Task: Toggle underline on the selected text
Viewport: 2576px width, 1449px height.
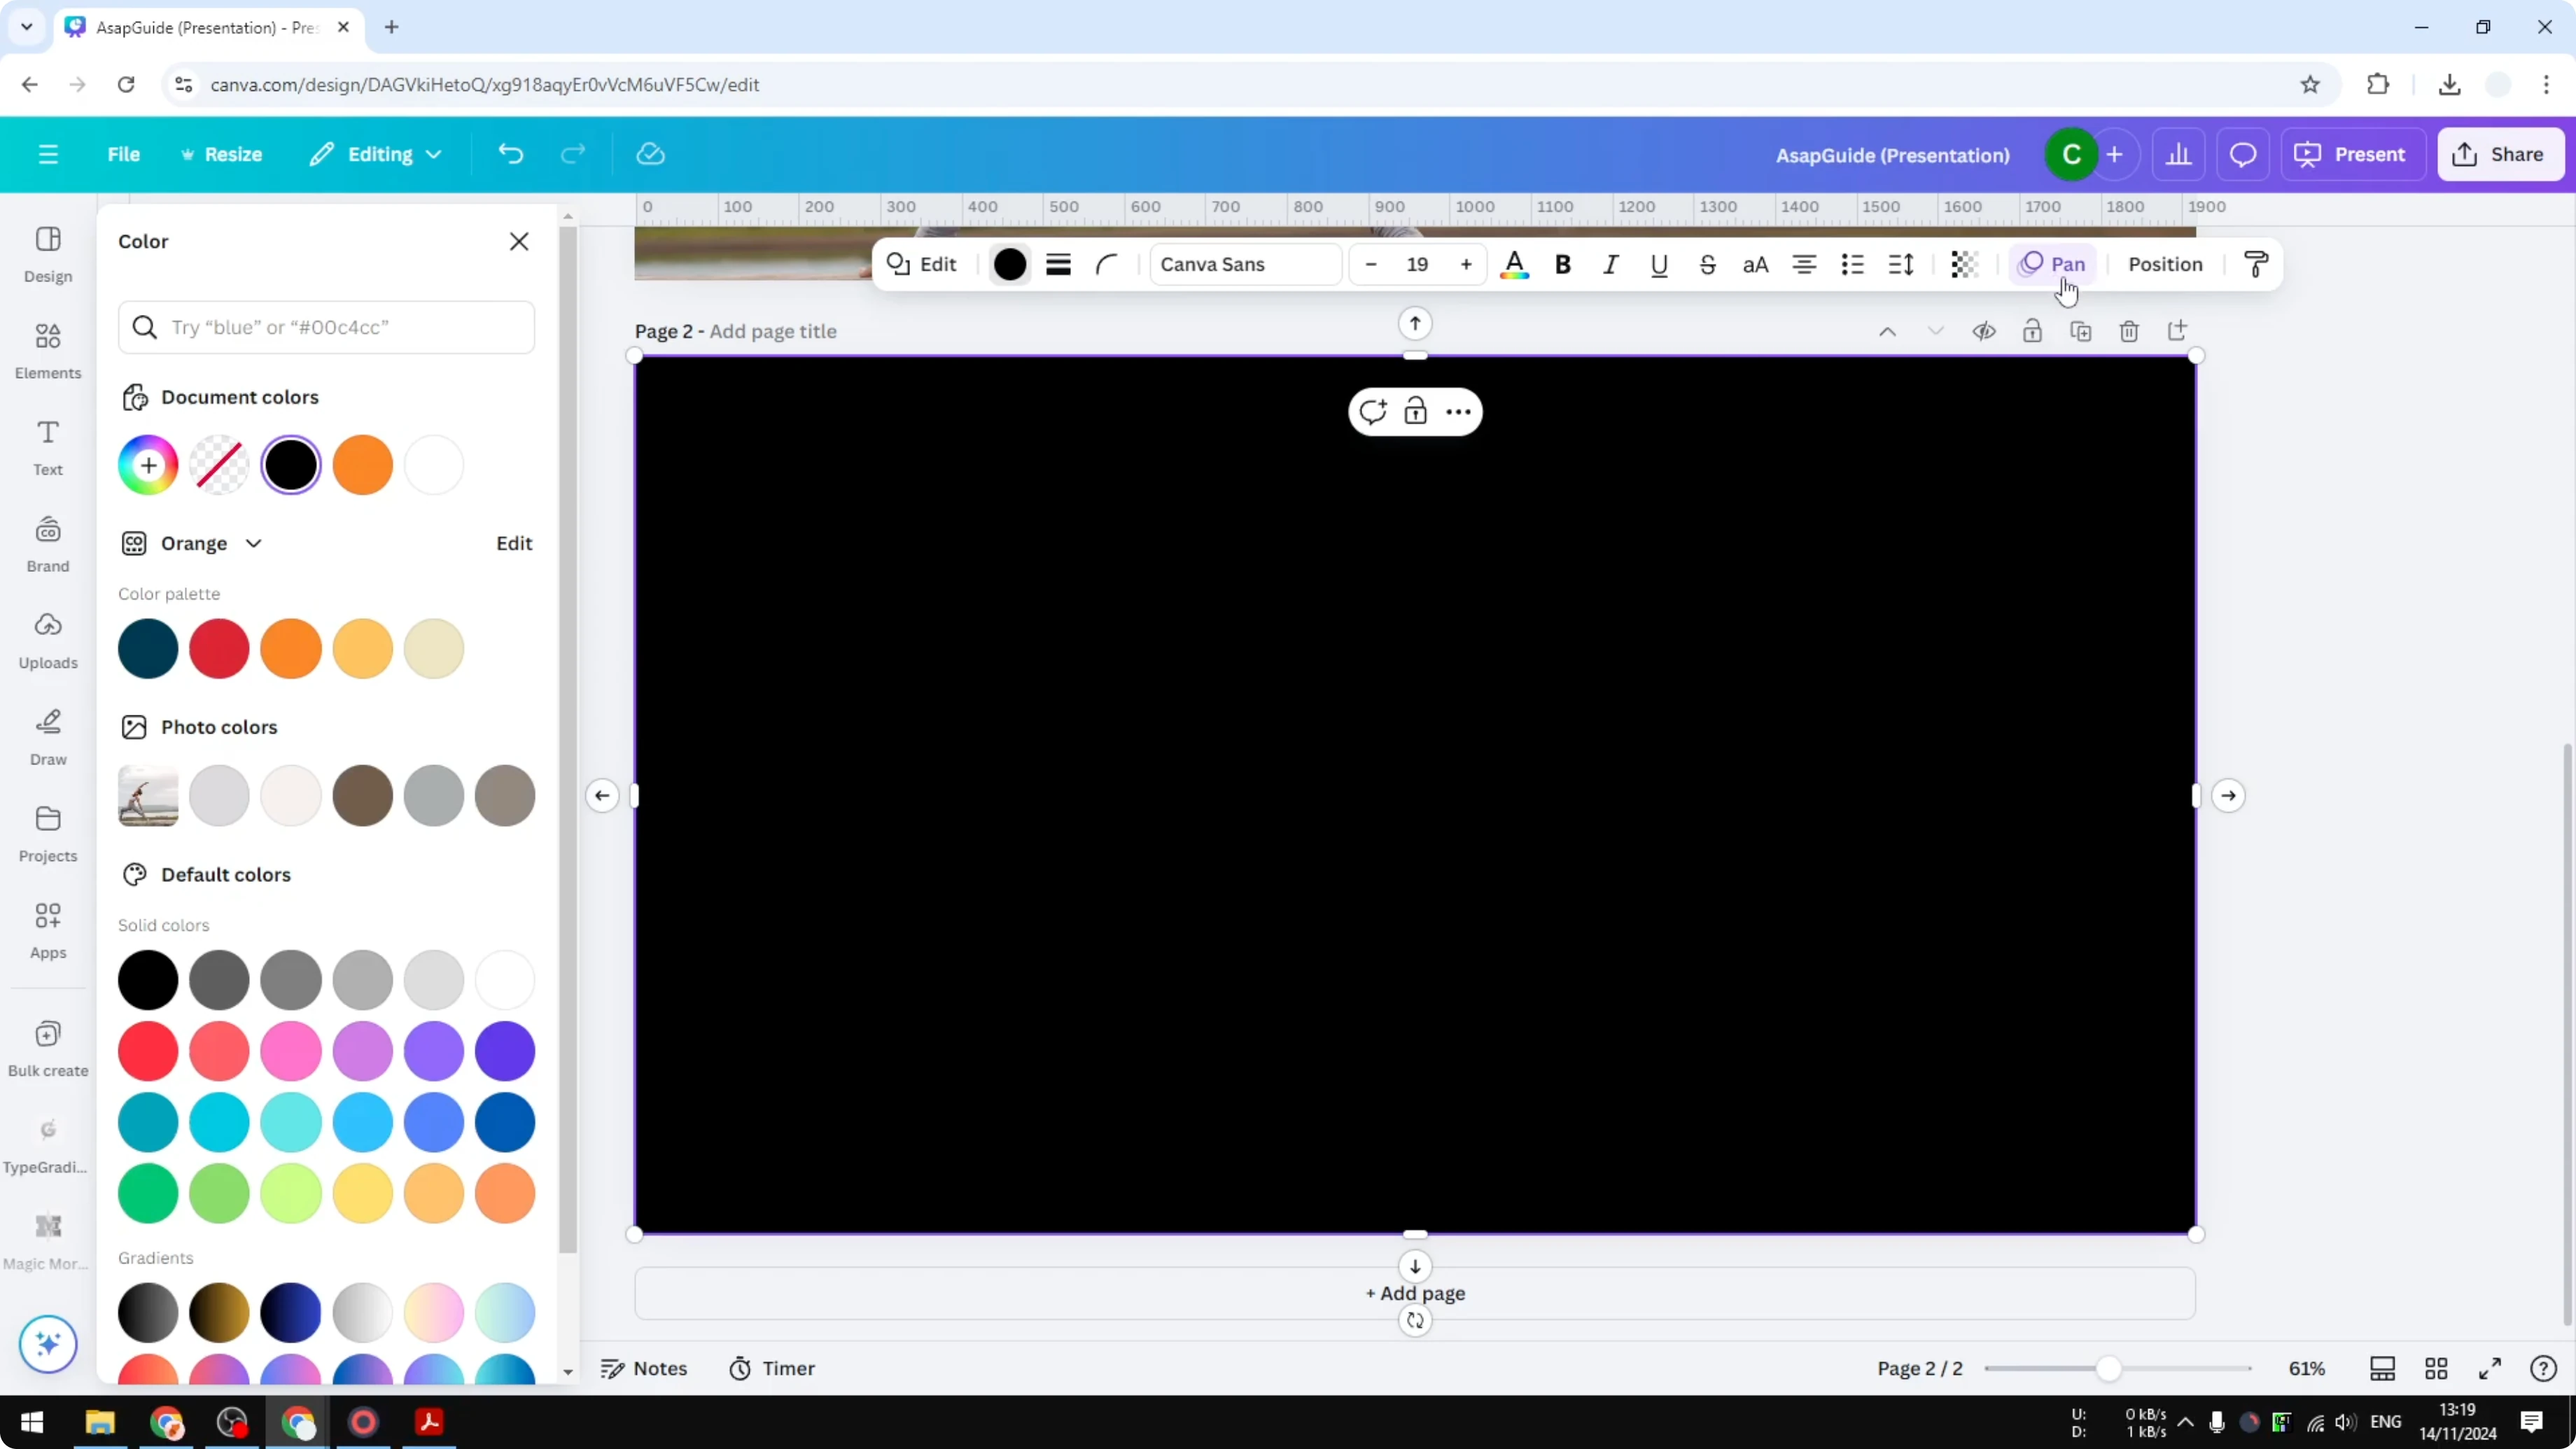Action: 1659,264
